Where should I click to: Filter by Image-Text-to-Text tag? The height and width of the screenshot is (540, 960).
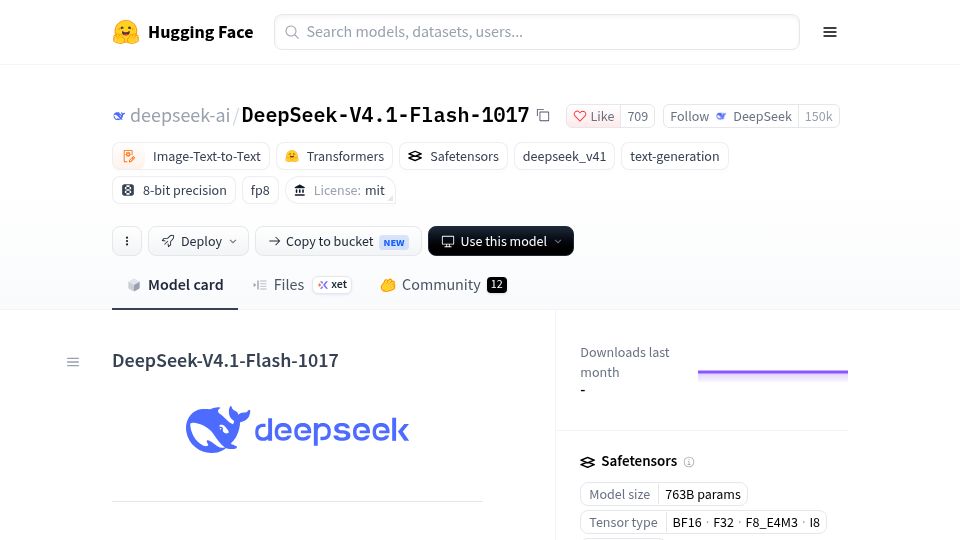tap(191, 156)
